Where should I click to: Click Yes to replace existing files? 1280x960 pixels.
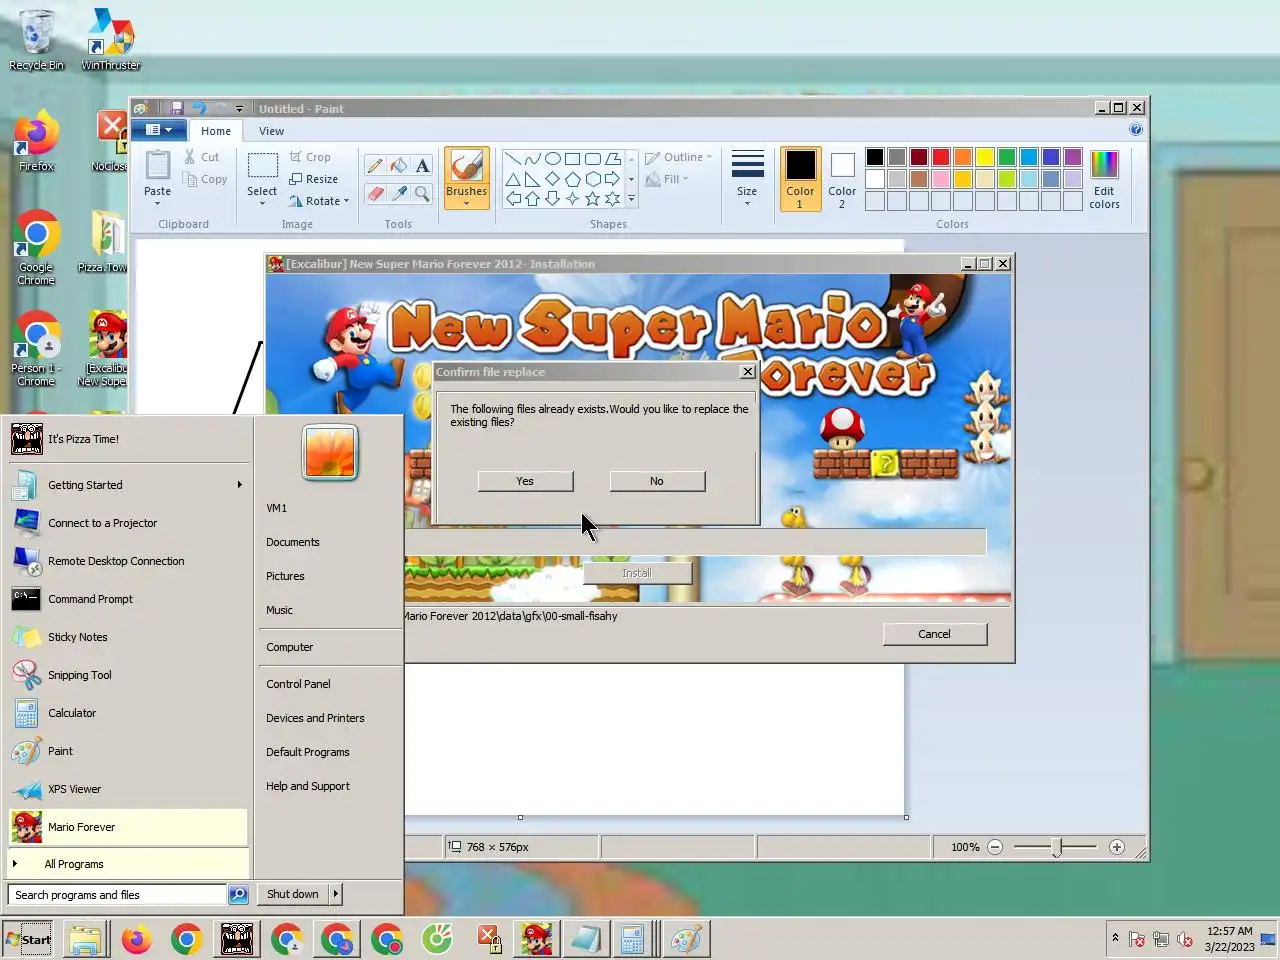(525, 481)
